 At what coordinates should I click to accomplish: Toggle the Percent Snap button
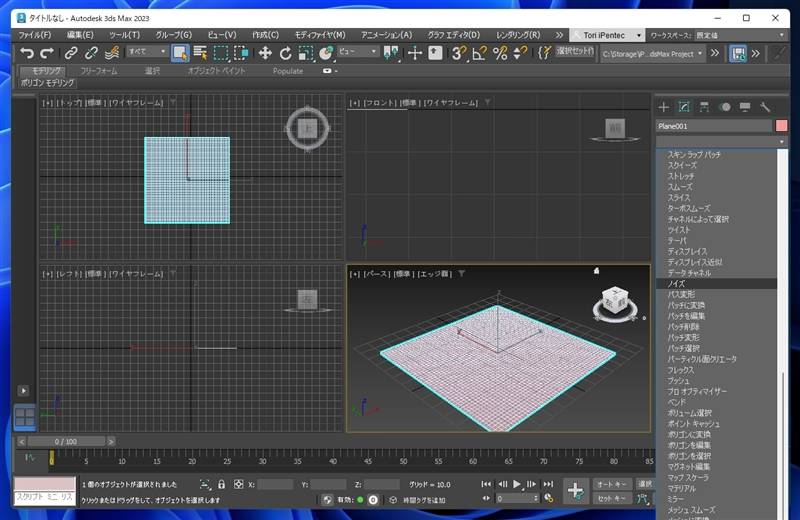tap(500, 53)
